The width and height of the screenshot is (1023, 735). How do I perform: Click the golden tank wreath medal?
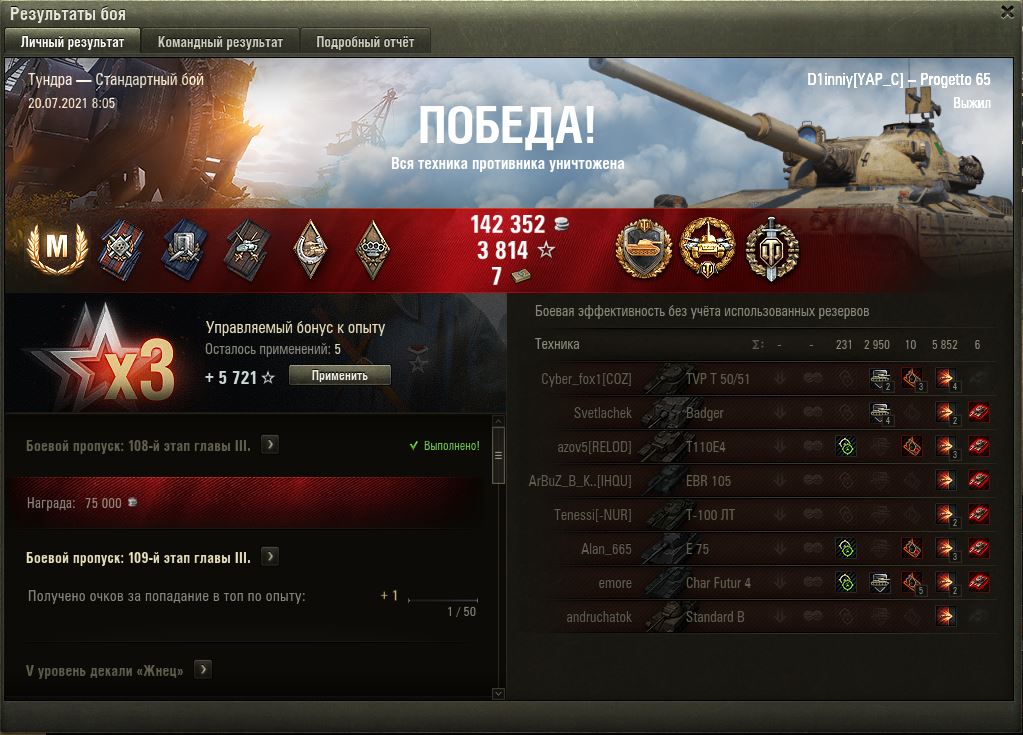click(707, 248)
